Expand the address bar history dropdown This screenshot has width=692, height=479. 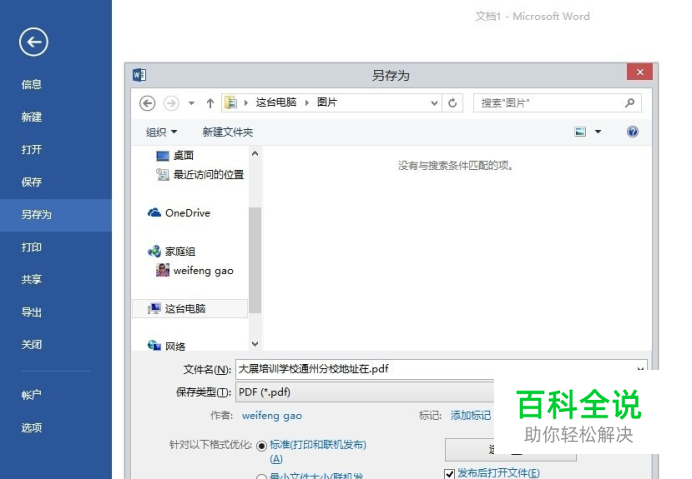434,103
